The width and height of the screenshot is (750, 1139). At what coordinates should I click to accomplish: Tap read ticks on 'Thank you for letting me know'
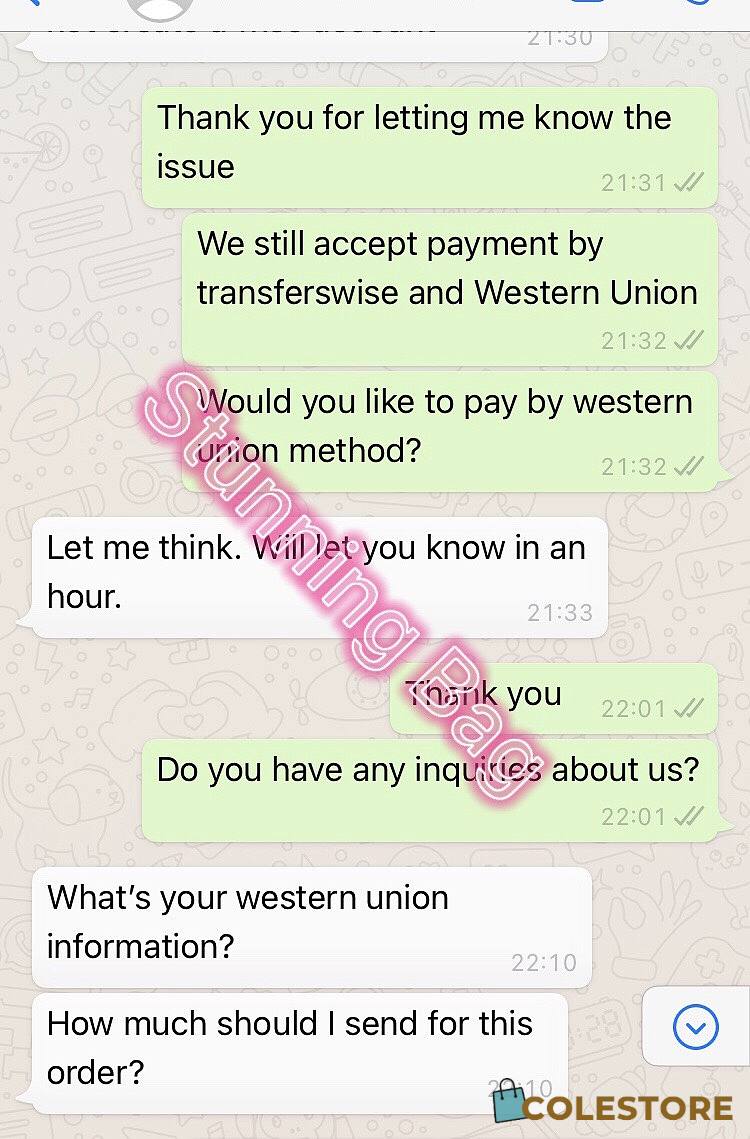(688, 182)
